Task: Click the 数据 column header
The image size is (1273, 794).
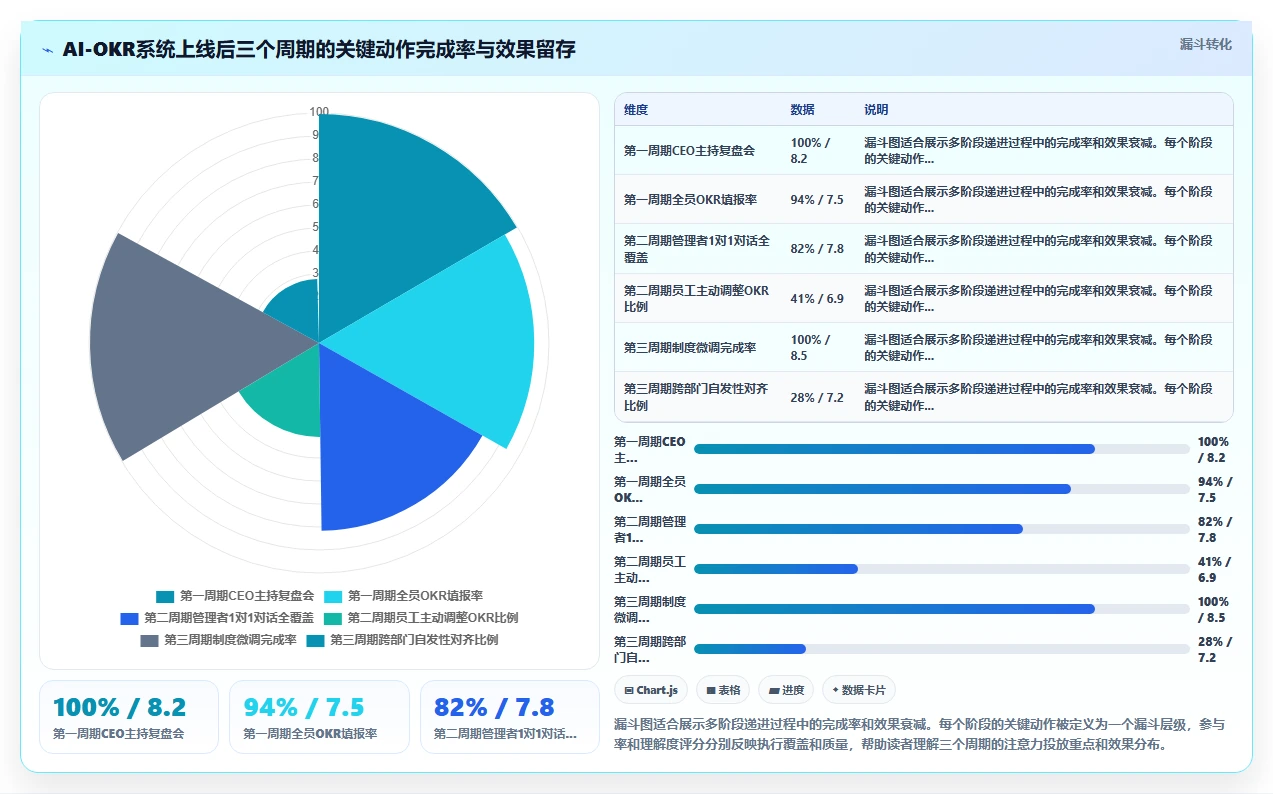Action: point(802,110)
